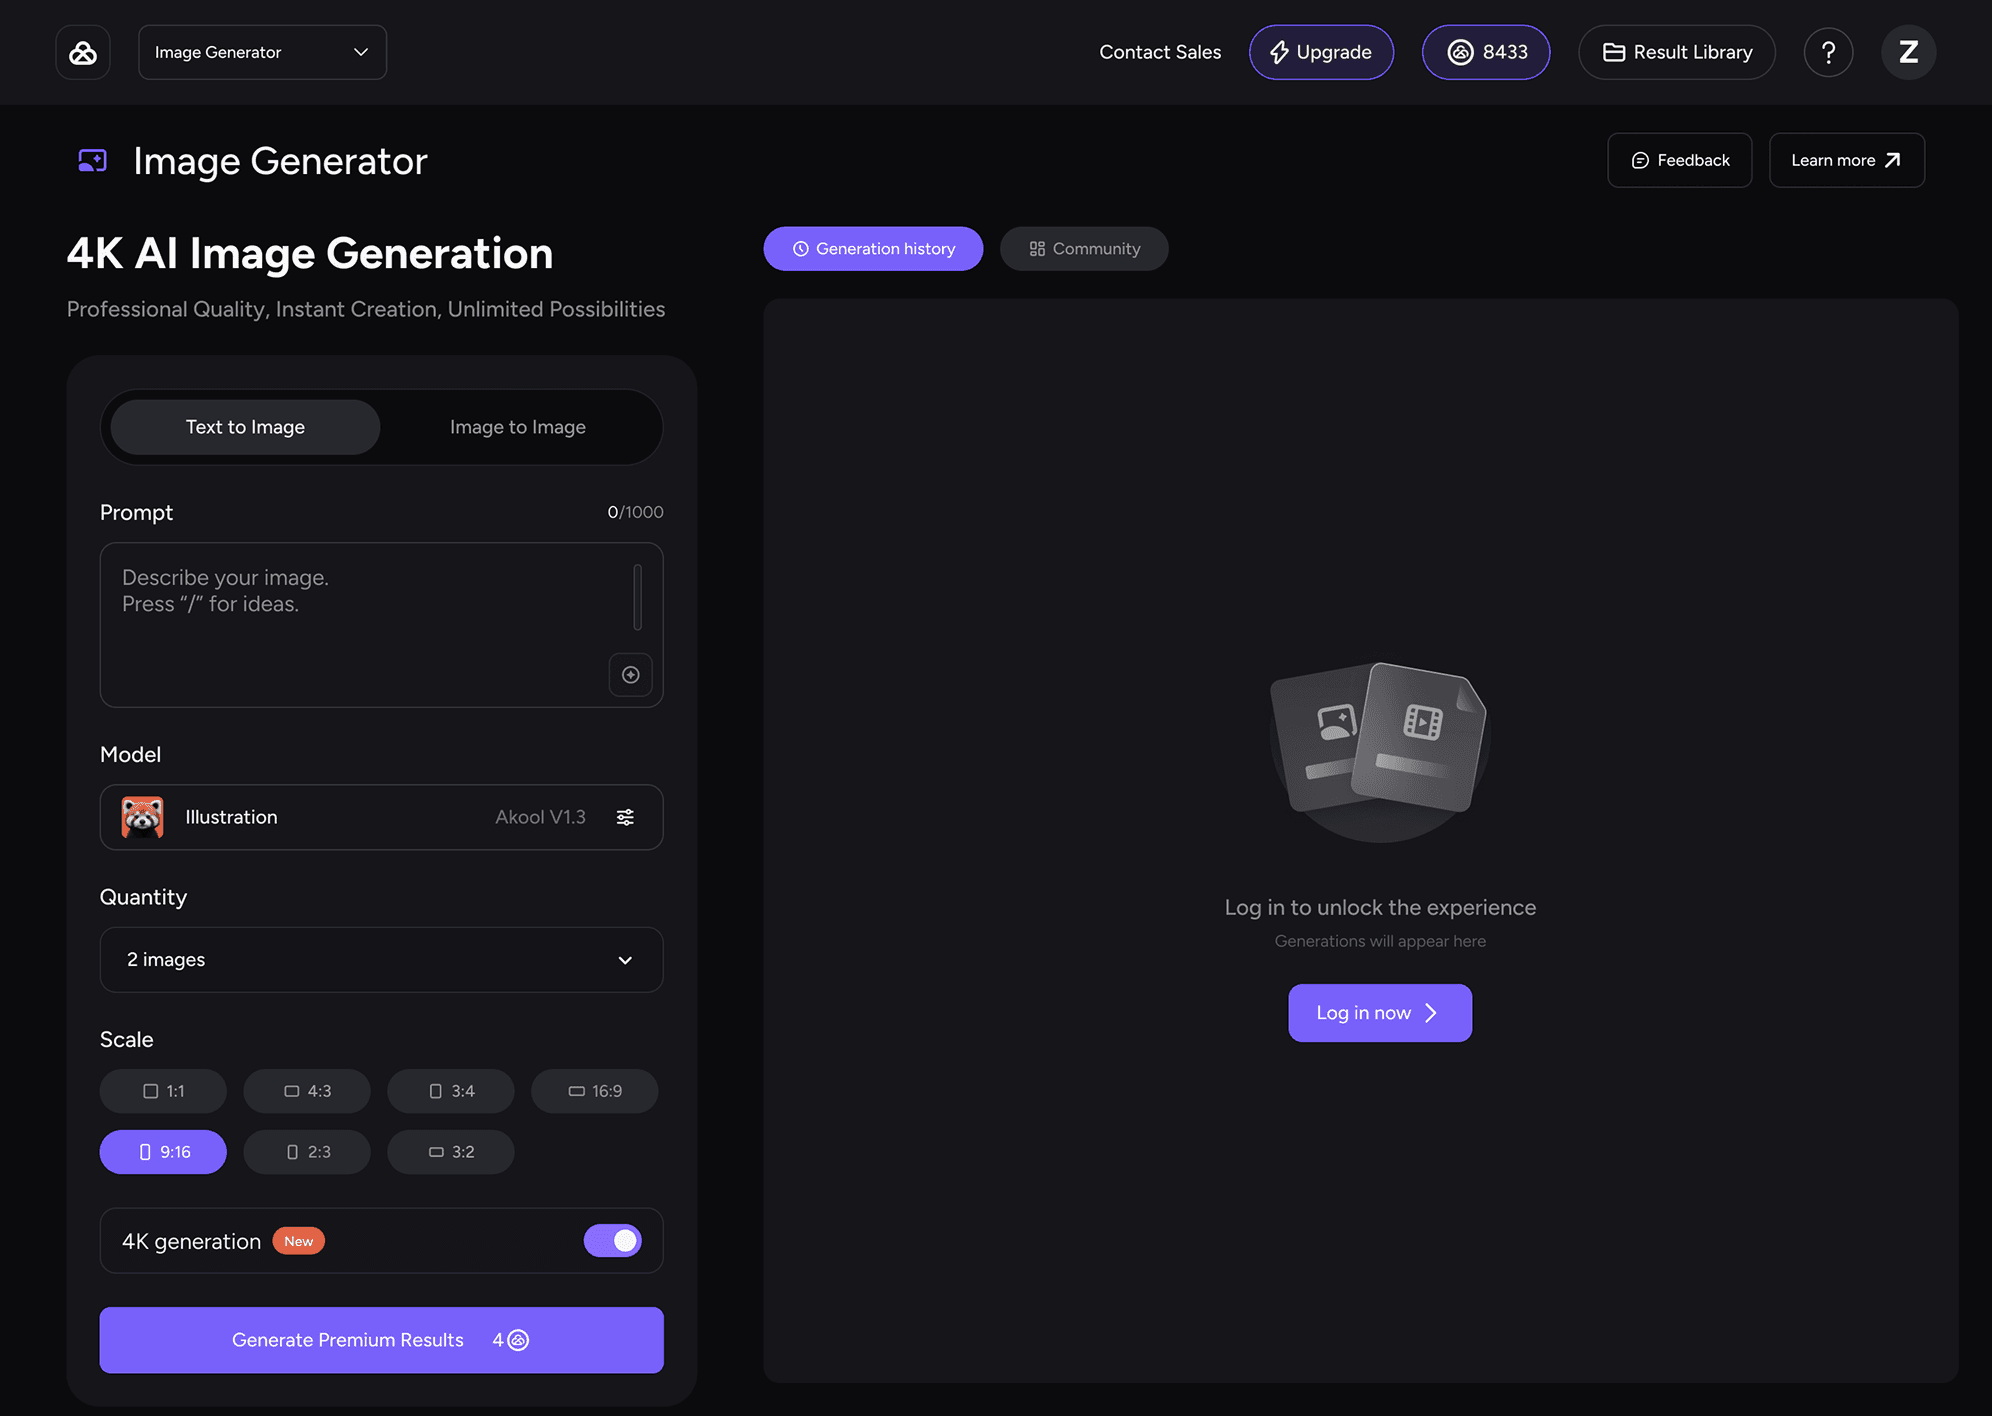Image resolution: width=1992 pixels, height=1416 pixels.
Task: Click the Upgrade lightning button
Action: pyautogui.click(x=1321, y=52)
